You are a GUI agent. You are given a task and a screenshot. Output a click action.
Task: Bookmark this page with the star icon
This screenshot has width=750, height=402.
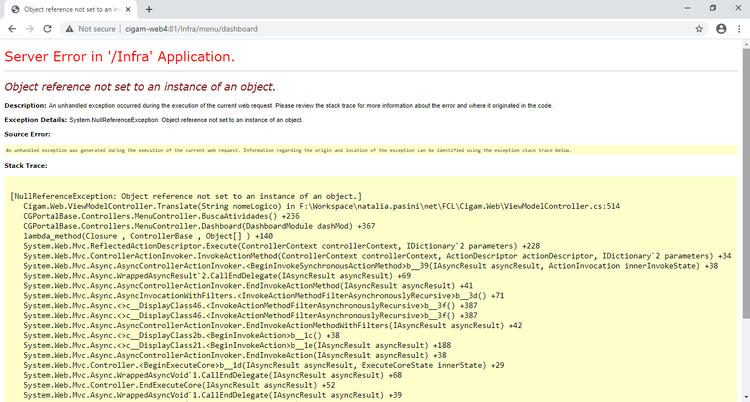tap(699, 29)
